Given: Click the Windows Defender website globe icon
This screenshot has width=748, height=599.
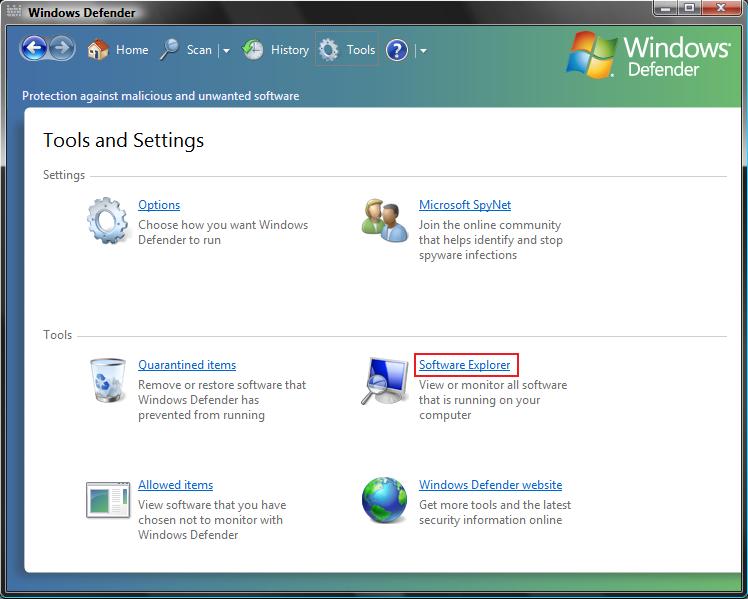Looking at the screenshot, I should [384, 500].
